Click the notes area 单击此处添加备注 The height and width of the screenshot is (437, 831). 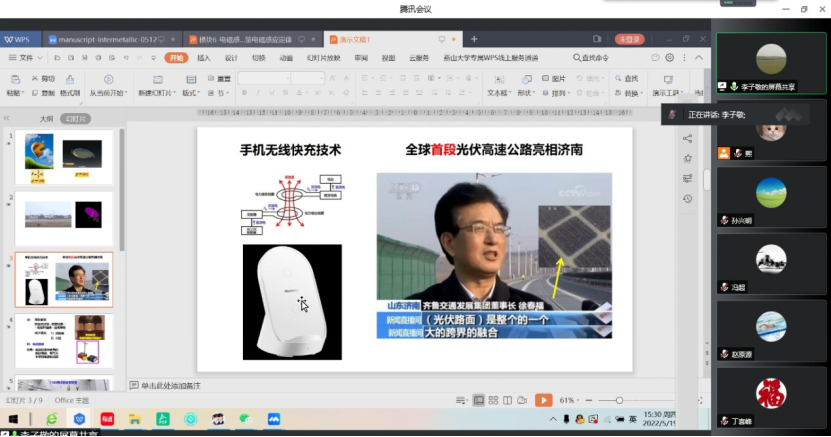[x=170, y=385]
